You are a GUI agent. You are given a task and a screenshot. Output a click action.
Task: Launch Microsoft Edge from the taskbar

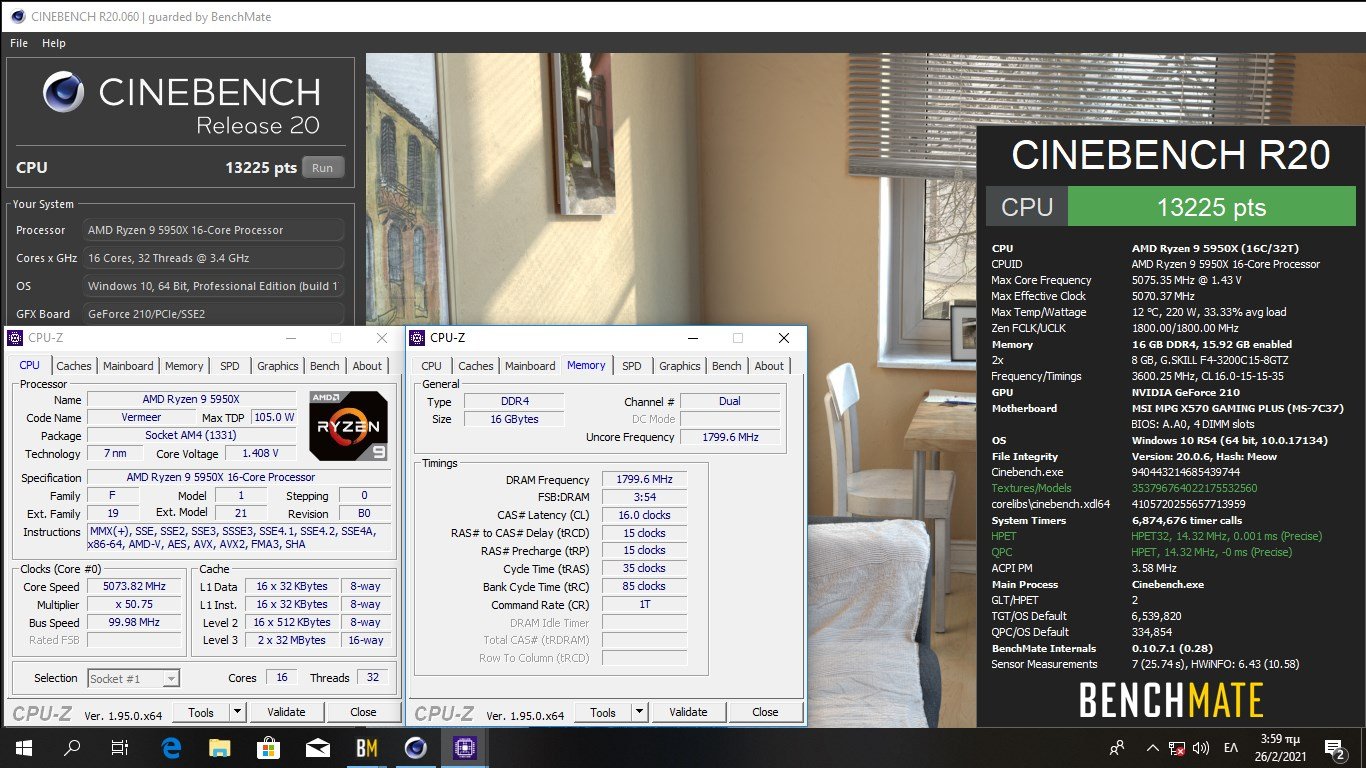(170, 747)
